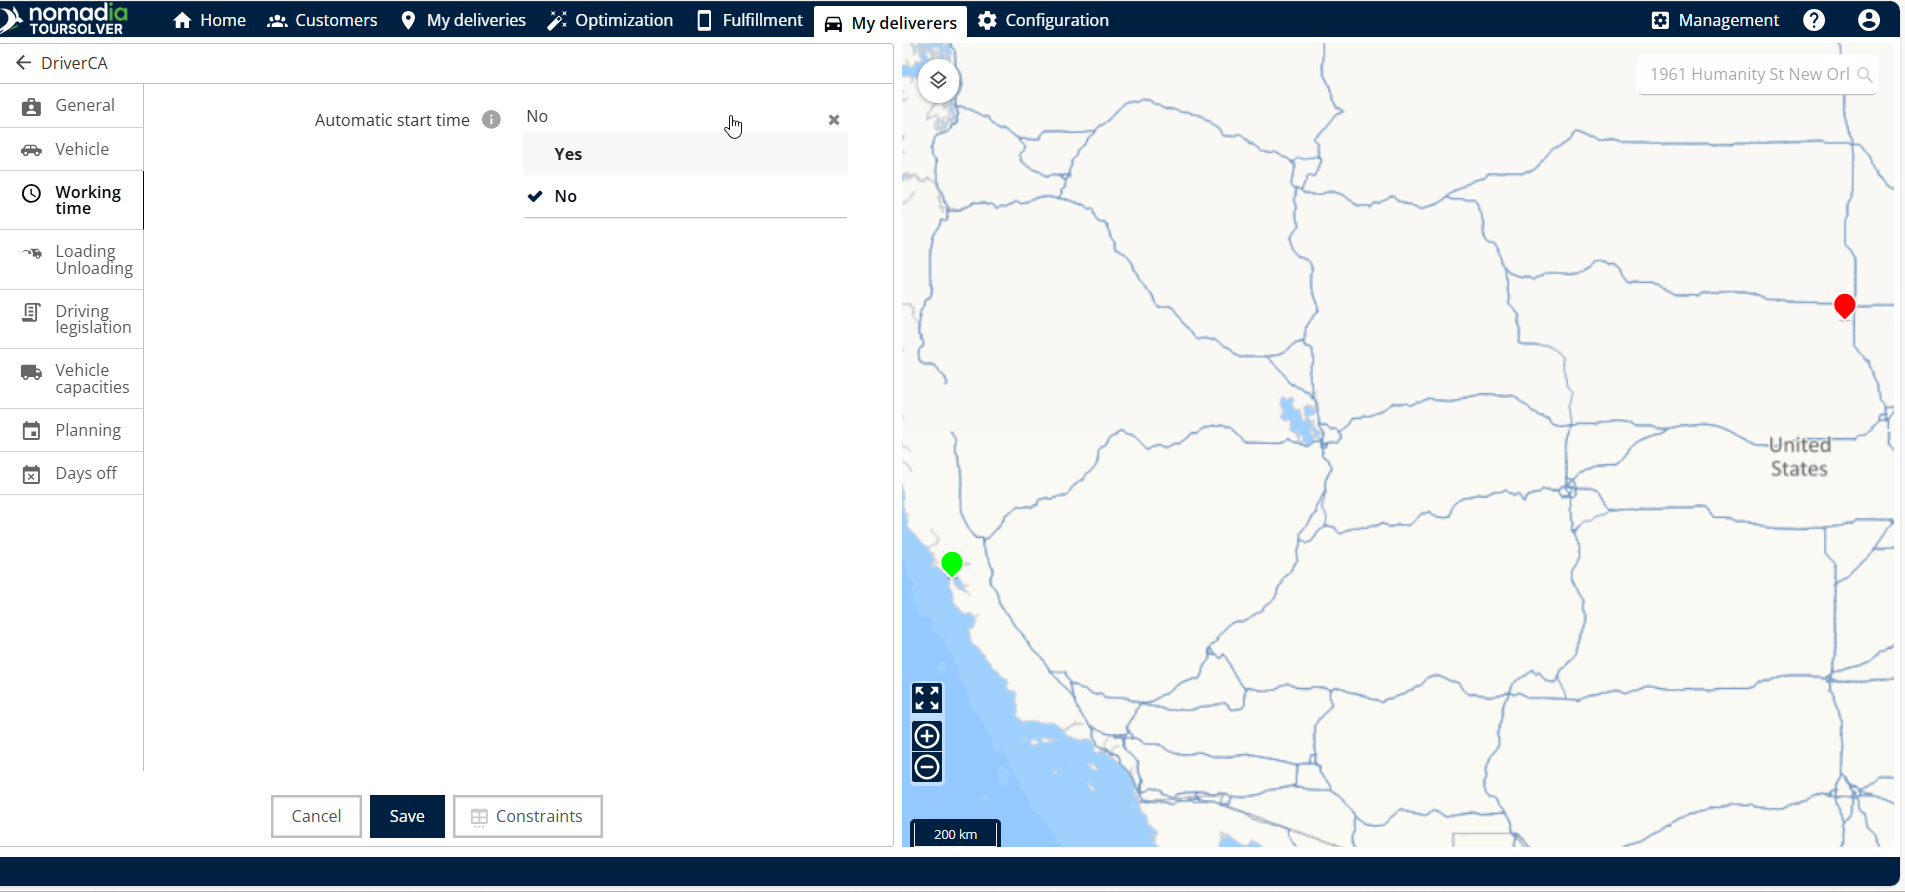Viewport: 1905px width, 892px height.
Task: Clear the Automatic start time selection
Action: [x=834, y=120]
